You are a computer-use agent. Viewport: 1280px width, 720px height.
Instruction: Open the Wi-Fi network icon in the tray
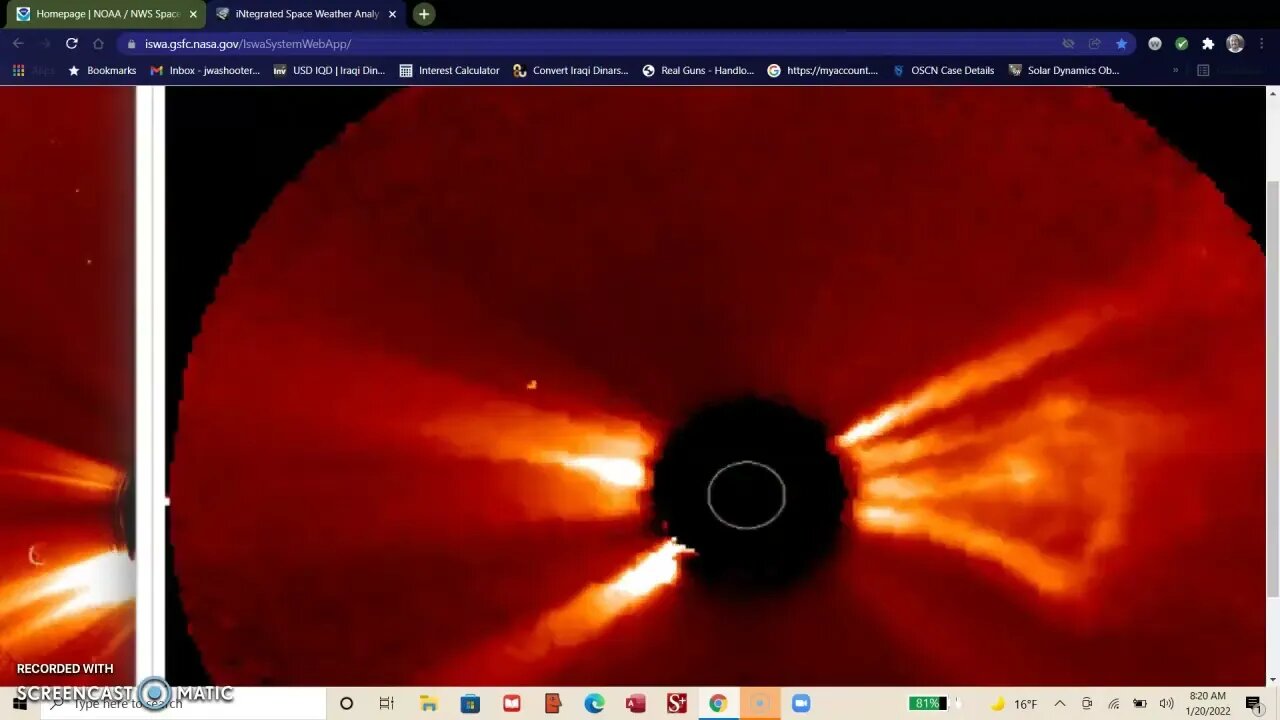coord(1113,704)
